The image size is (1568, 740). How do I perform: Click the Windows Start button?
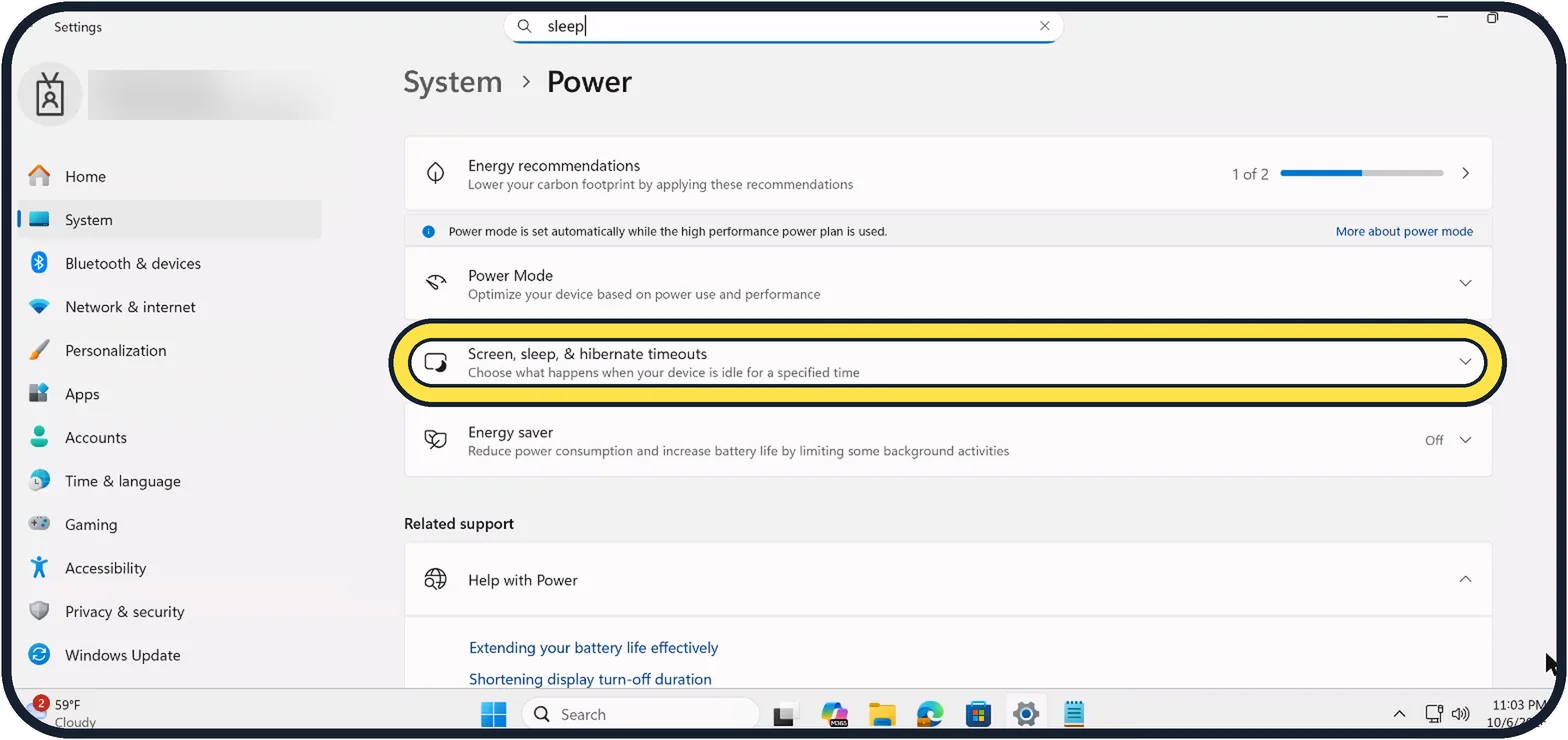click(x=493, y=714)
